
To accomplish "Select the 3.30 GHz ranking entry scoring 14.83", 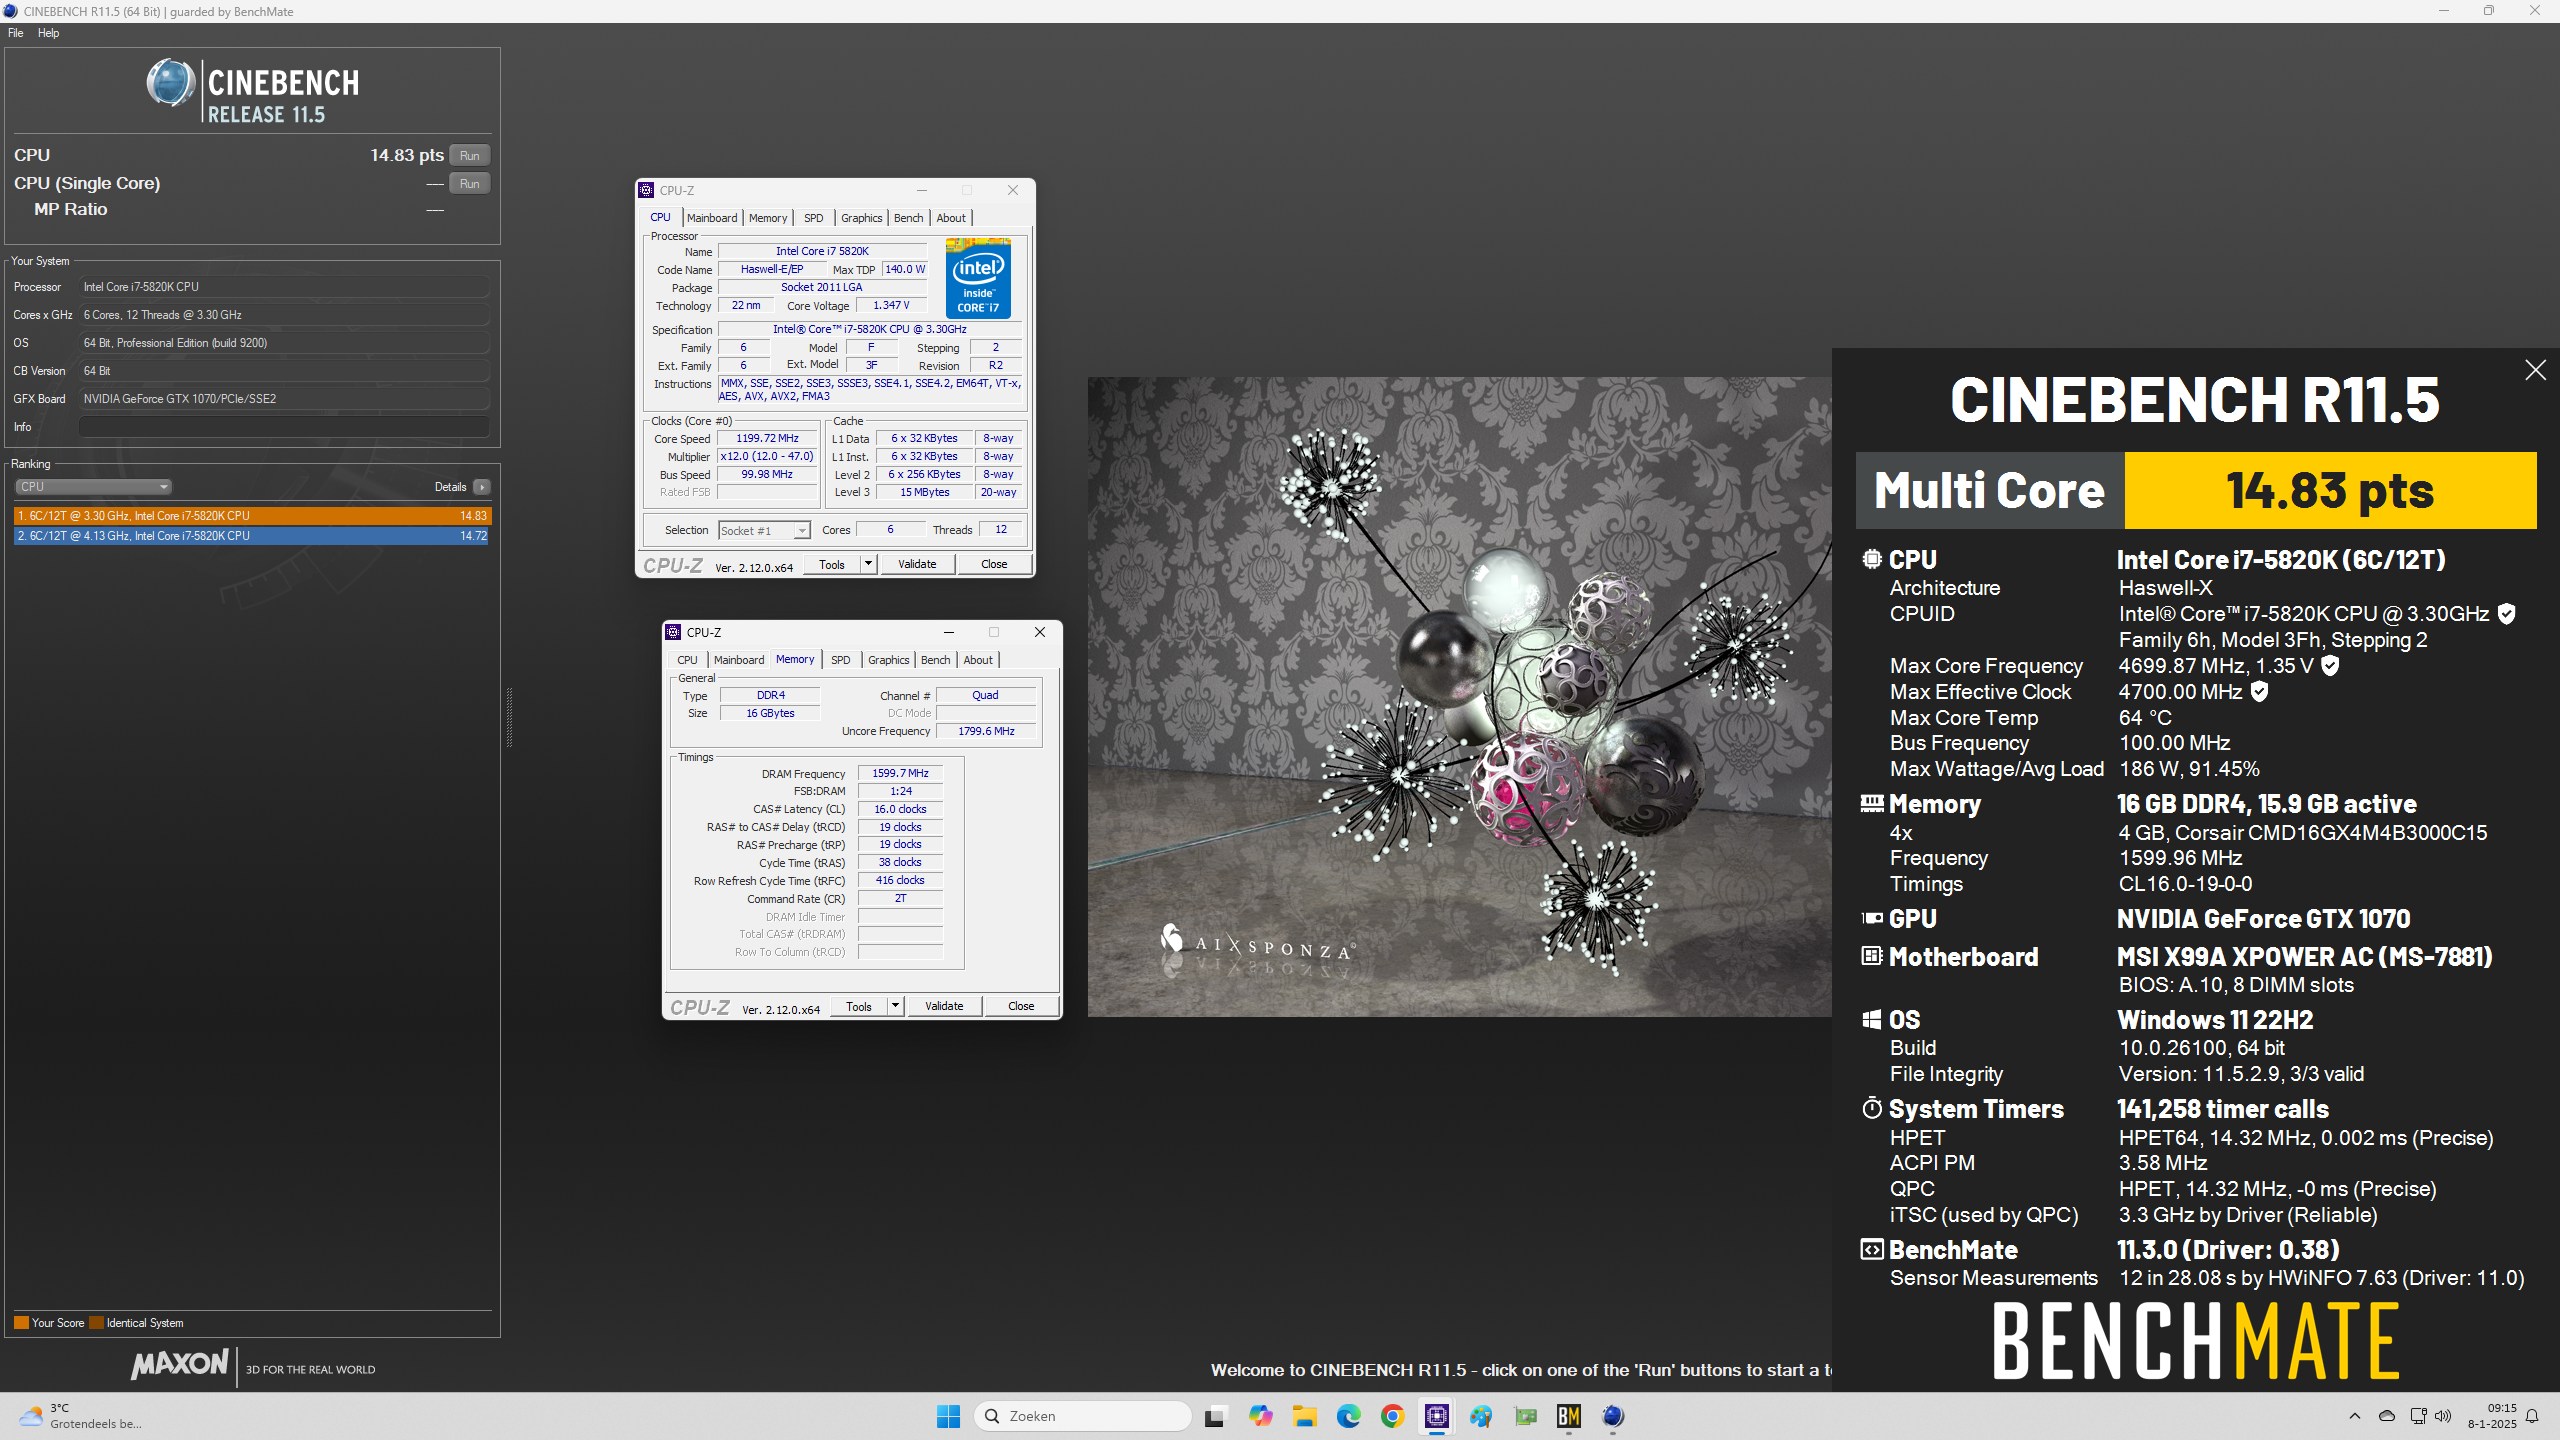I will [253, 516].
